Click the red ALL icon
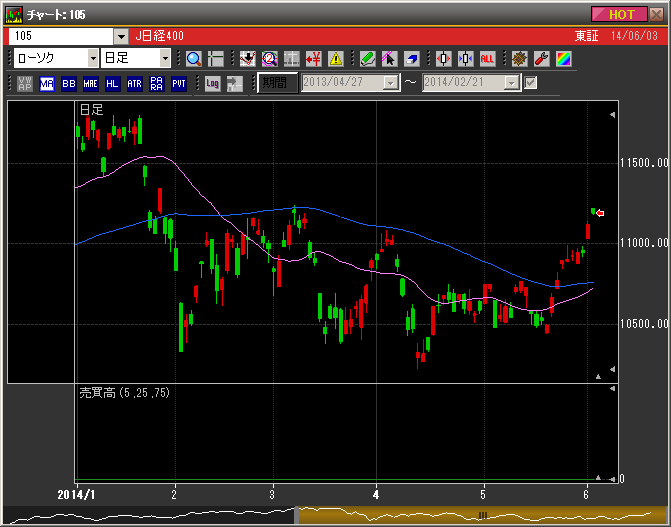The image size is (671, 527). [x=487, y=59]
